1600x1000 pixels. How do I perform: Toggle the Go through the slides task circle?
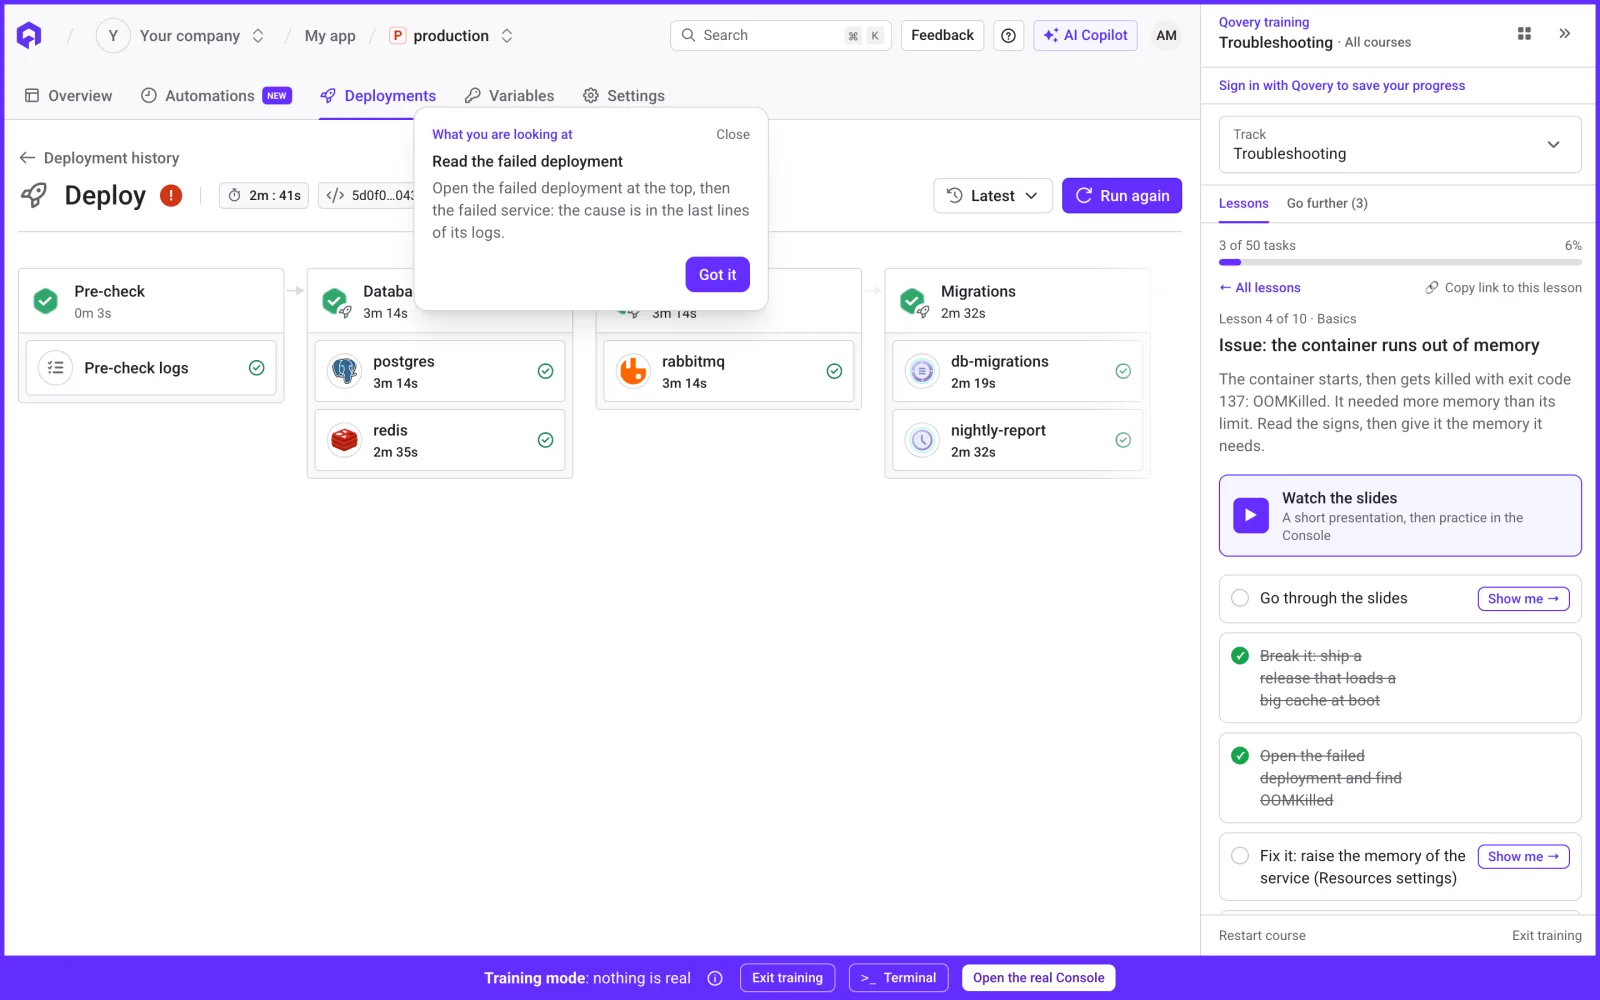tap(1240, 598)
